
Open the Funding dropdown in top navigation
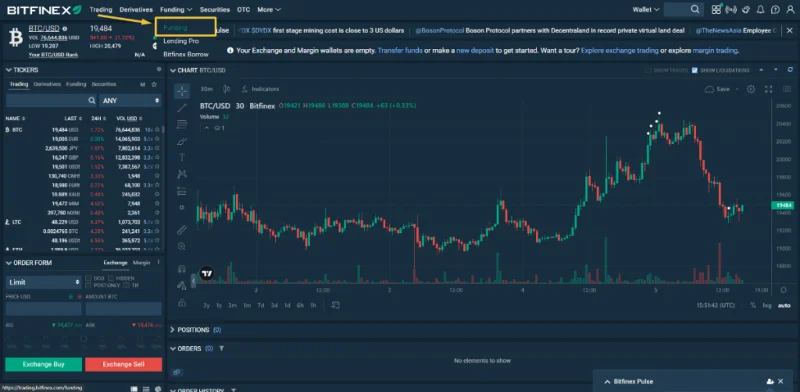tap(176, 9)
